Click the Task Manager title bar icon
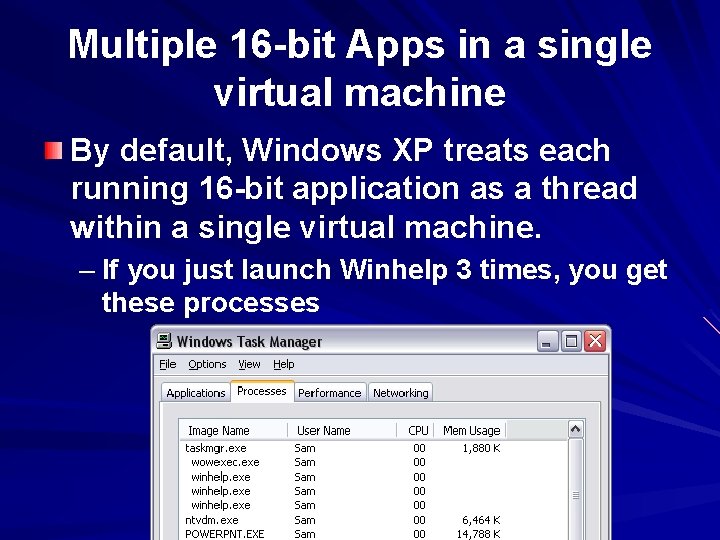The image size is (720, 540). click(x=164, y=341)
